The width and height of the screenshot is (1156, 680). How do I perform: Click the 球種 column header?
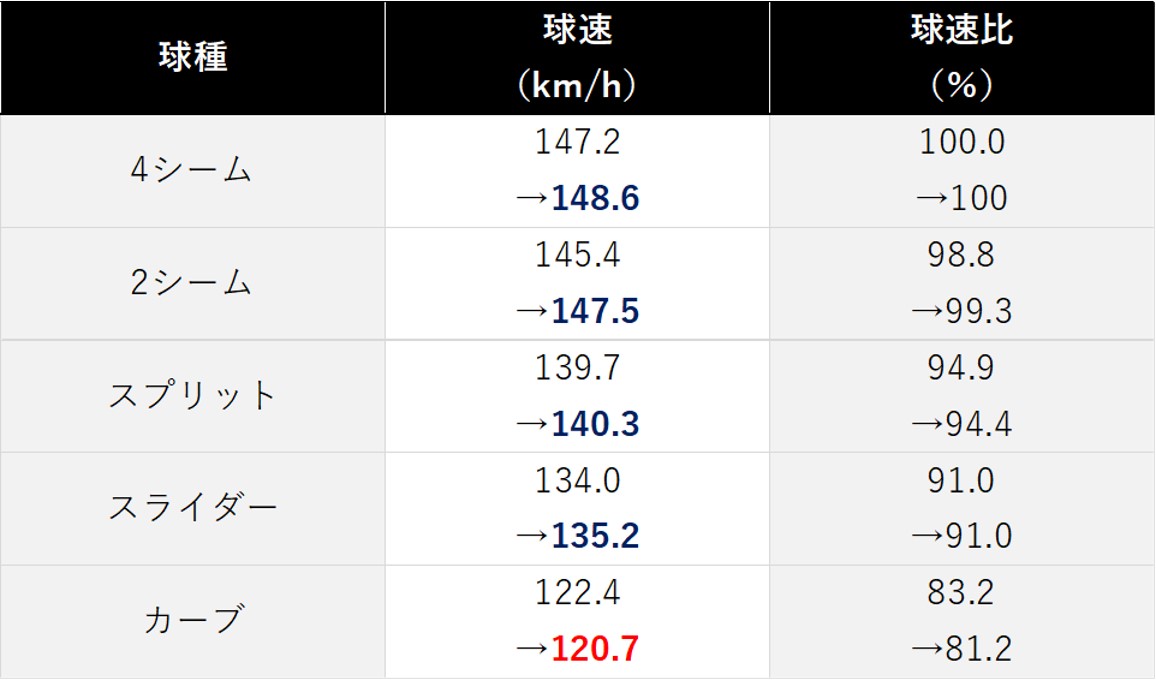(x=193, y=57)
